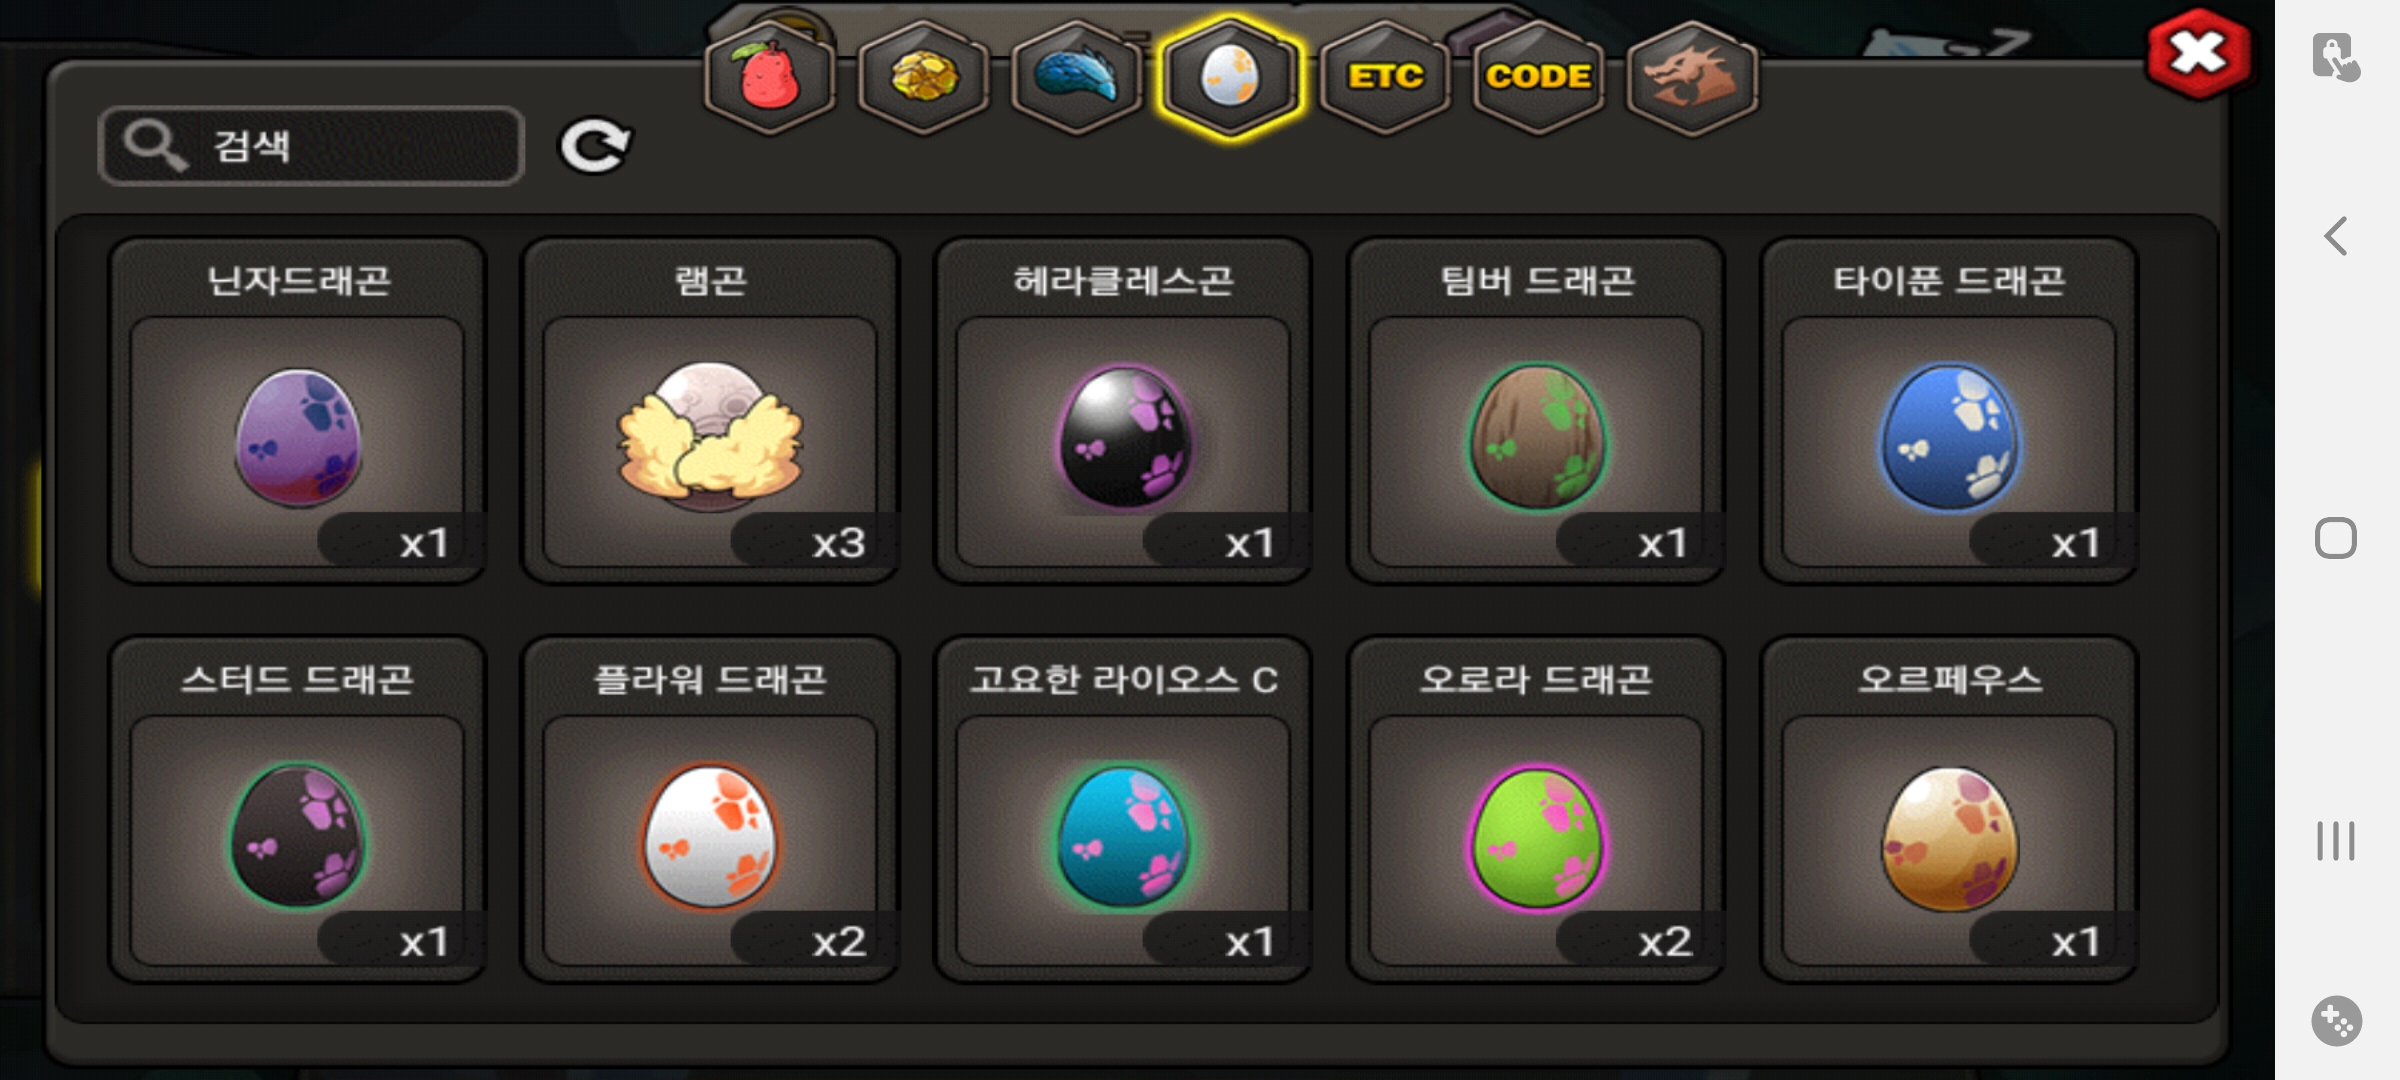This screenshot has width=2400, height=1080.
Task: Switch to the ETC tab
Action: coord(1385,78)
